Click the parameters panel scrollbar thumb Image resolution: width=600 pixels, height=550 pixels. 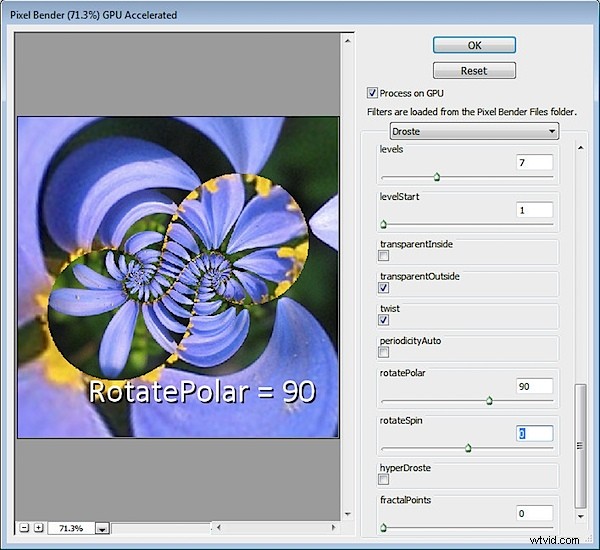[x=580, y=446]
